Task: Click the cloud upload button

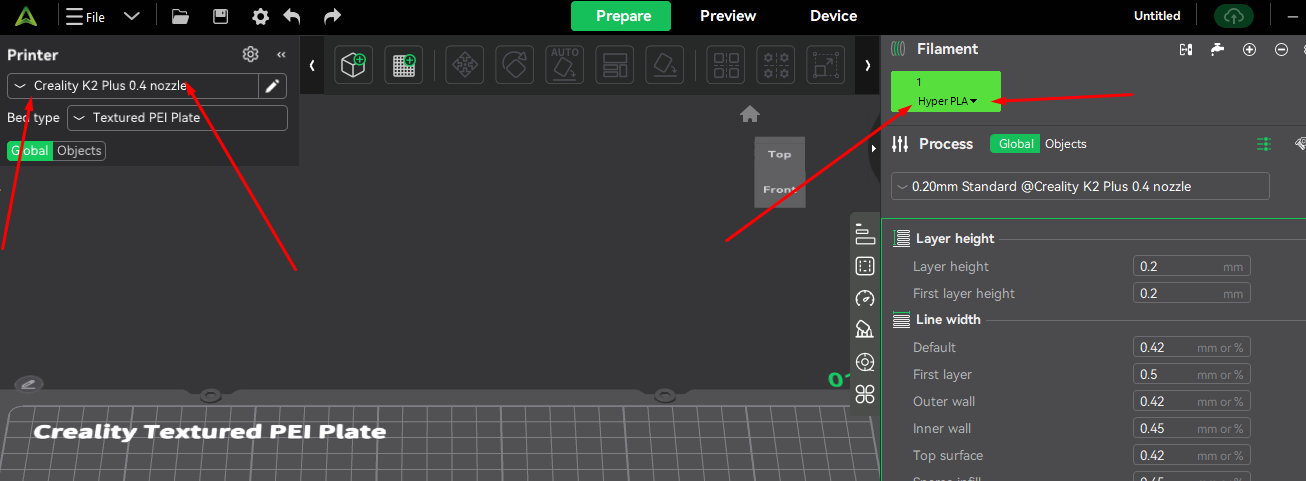Action: 1233,16
